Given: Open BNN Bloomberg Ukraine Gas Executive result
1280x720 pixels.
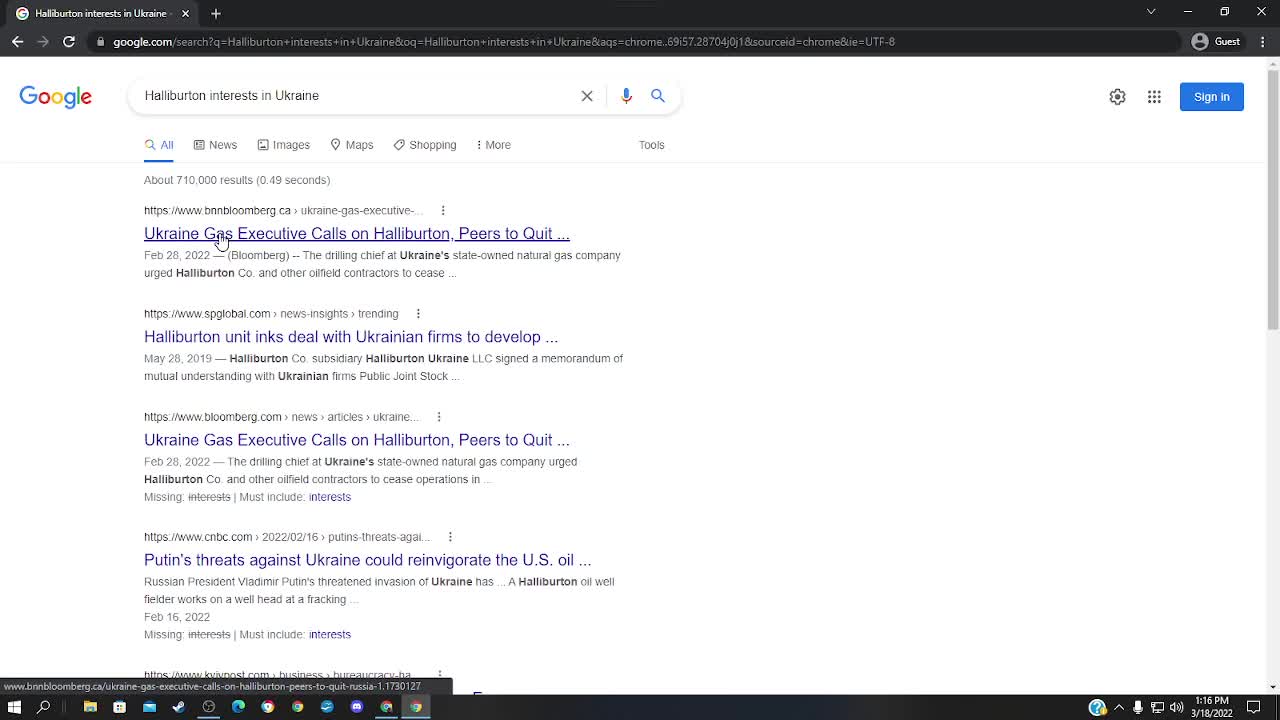Looking at the screenshot, I should tap(357, 234).
